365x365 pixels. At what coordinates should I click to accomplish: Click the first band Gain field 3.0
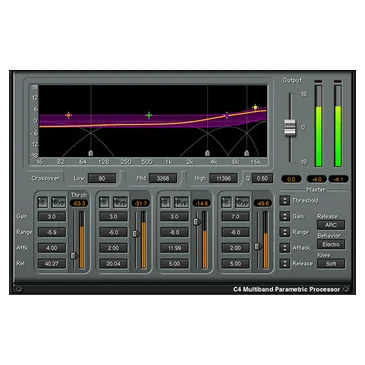coord(52,216)
